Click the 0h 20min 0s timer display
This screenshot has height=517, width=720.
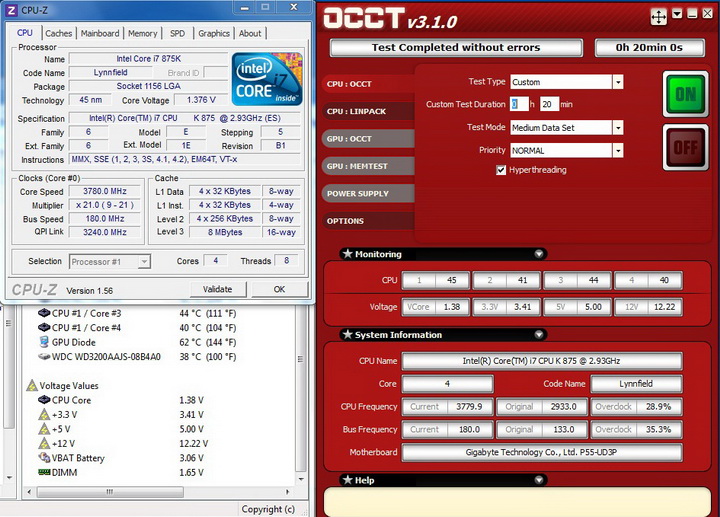(x=649, y=47)
